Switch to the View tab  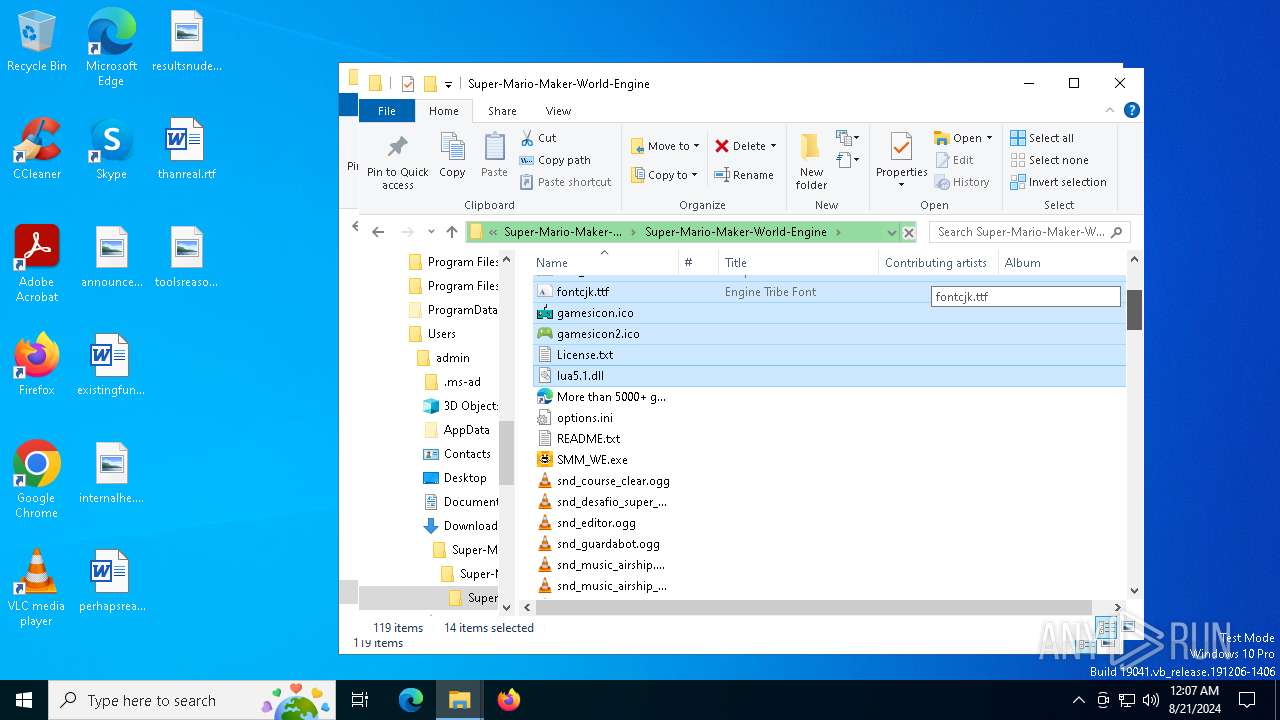click(x=558, y=111)
